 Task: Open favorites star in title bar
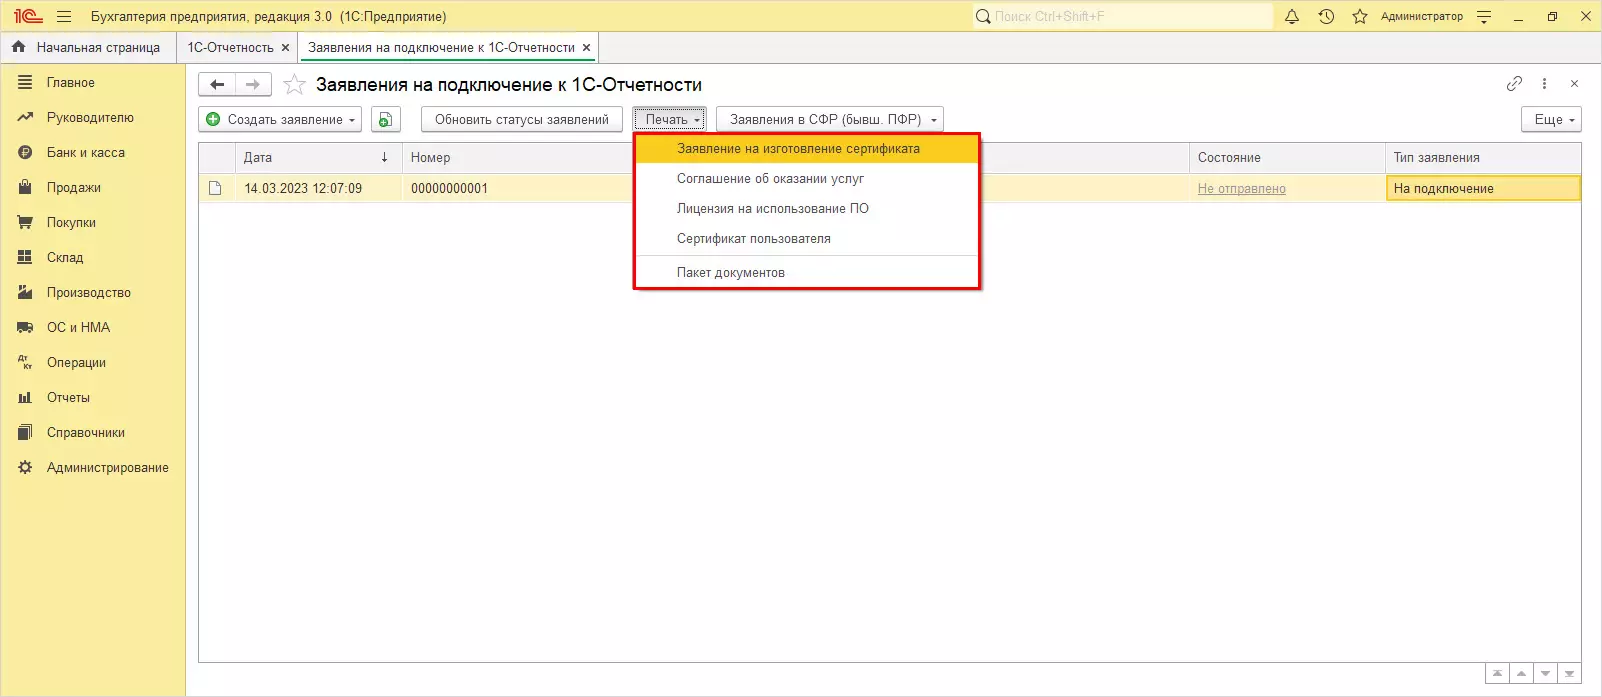pos(1360,16)
